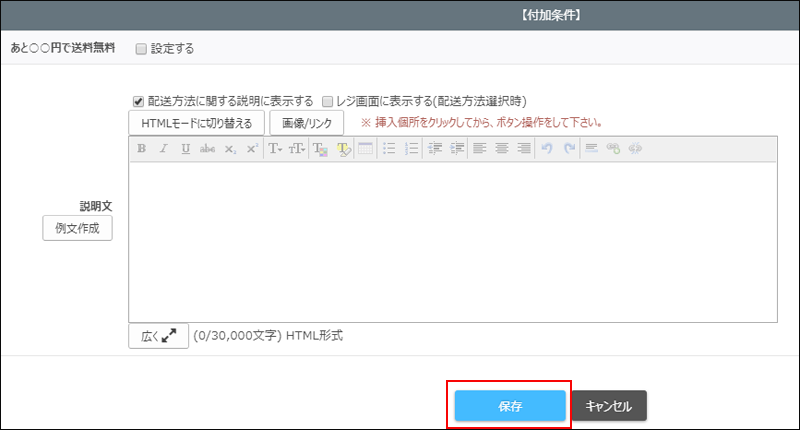Apply strikethrough (abc) formatting

click(x=207, y=148)
